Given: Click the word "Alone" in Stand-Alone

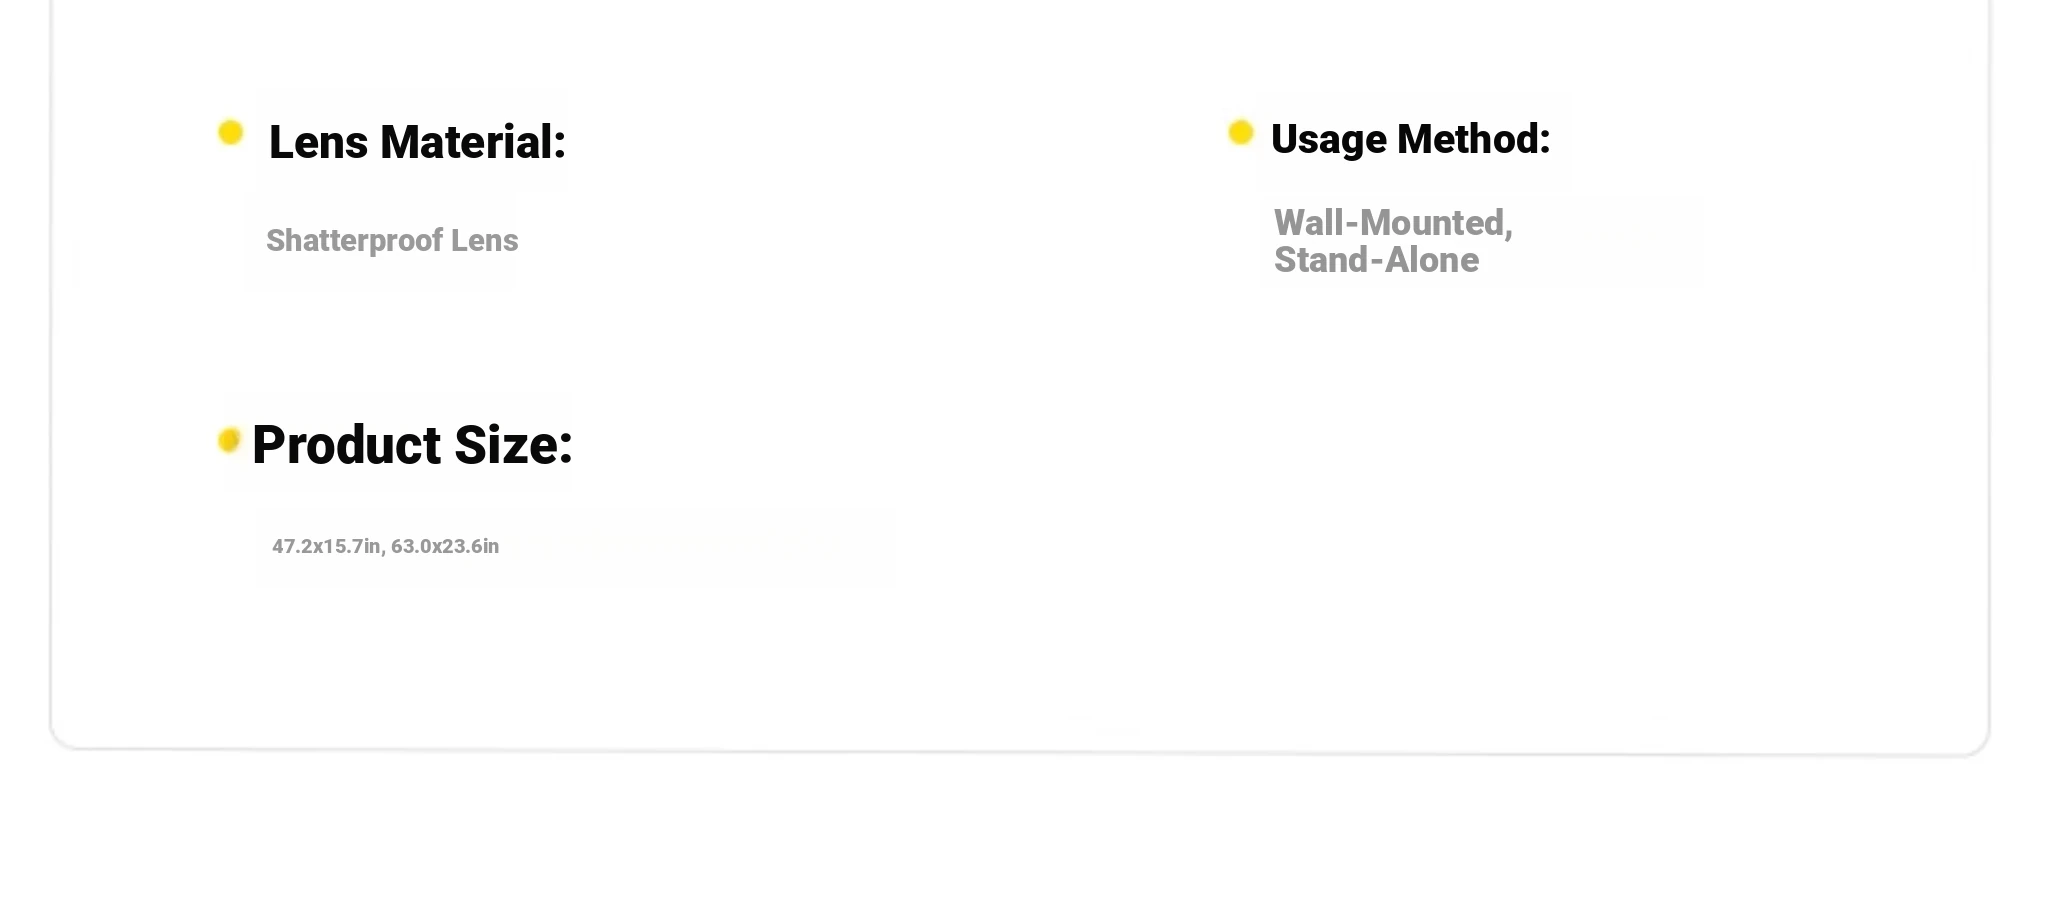Looking at the screenshot, I should [1432, 260].
